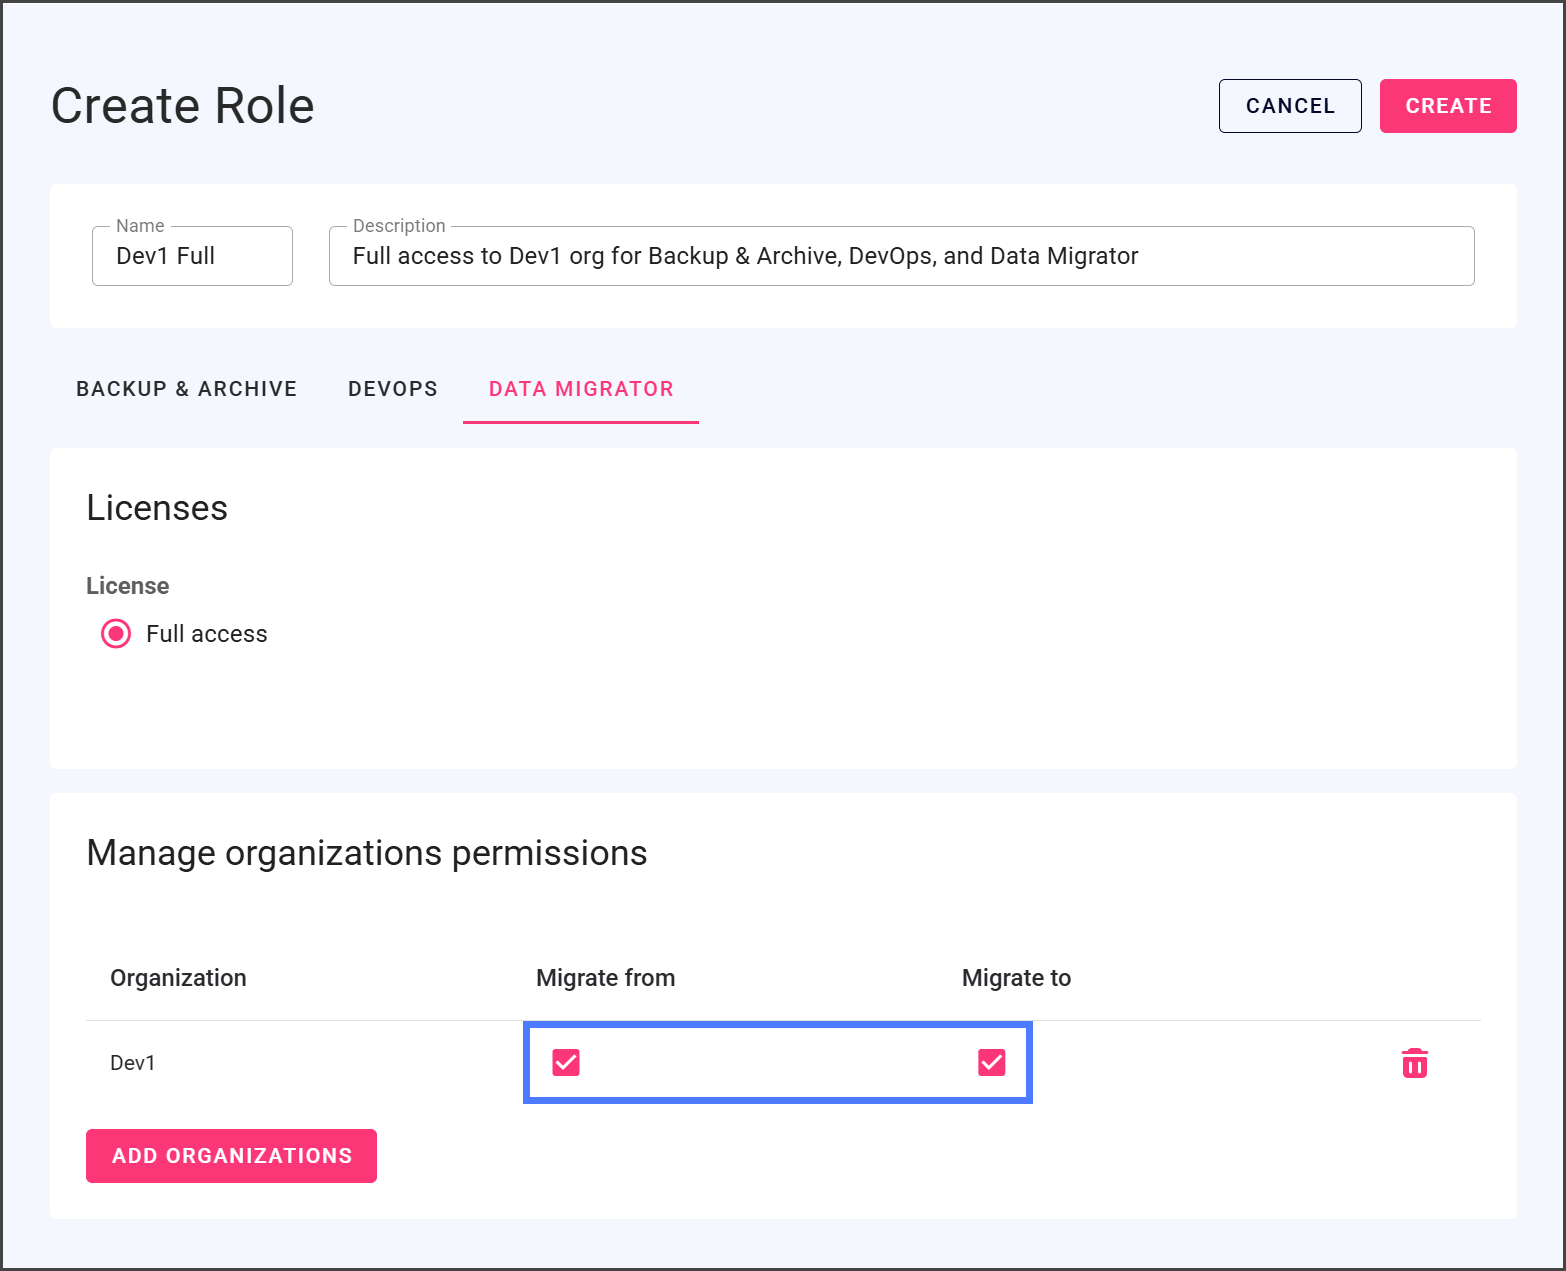Click the Licenses section heading
Image resolution: width=1566 pixels, height=1271 pixels.
157,508
